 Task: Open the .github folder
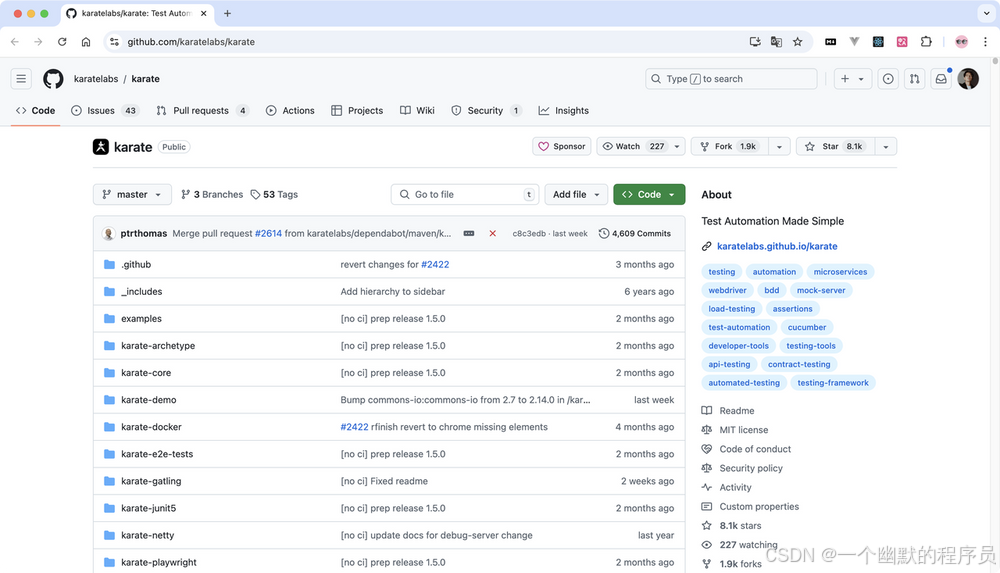136,264
